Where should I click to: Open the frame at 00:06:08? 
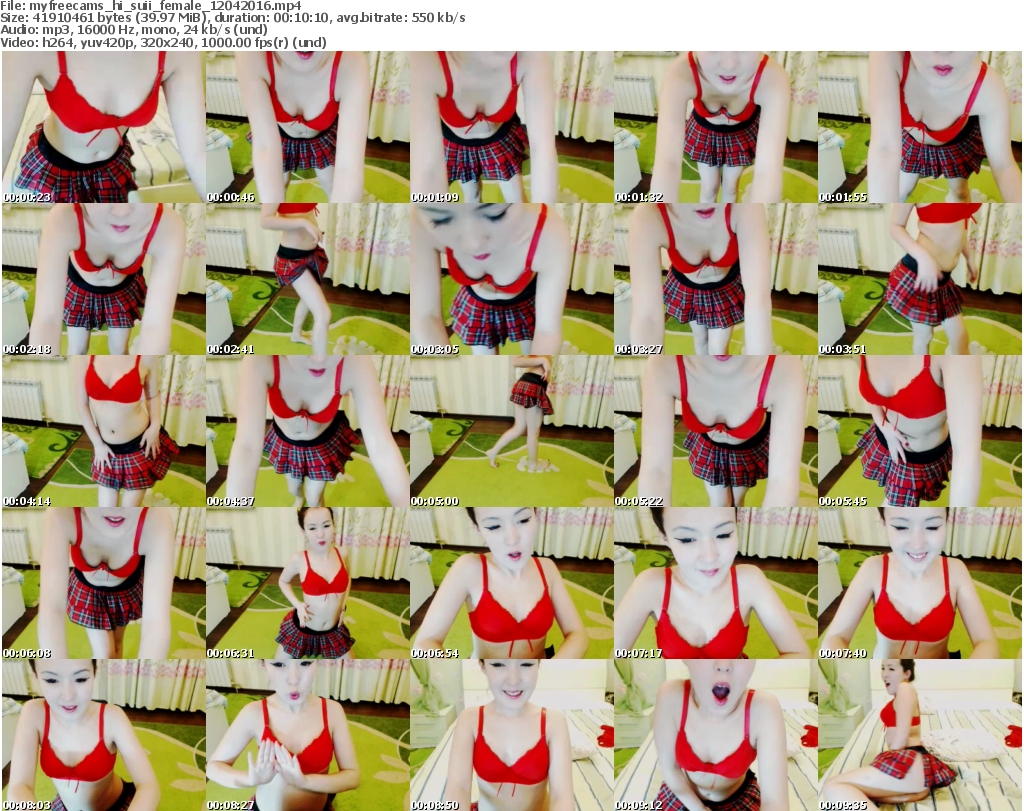(104, 583)
